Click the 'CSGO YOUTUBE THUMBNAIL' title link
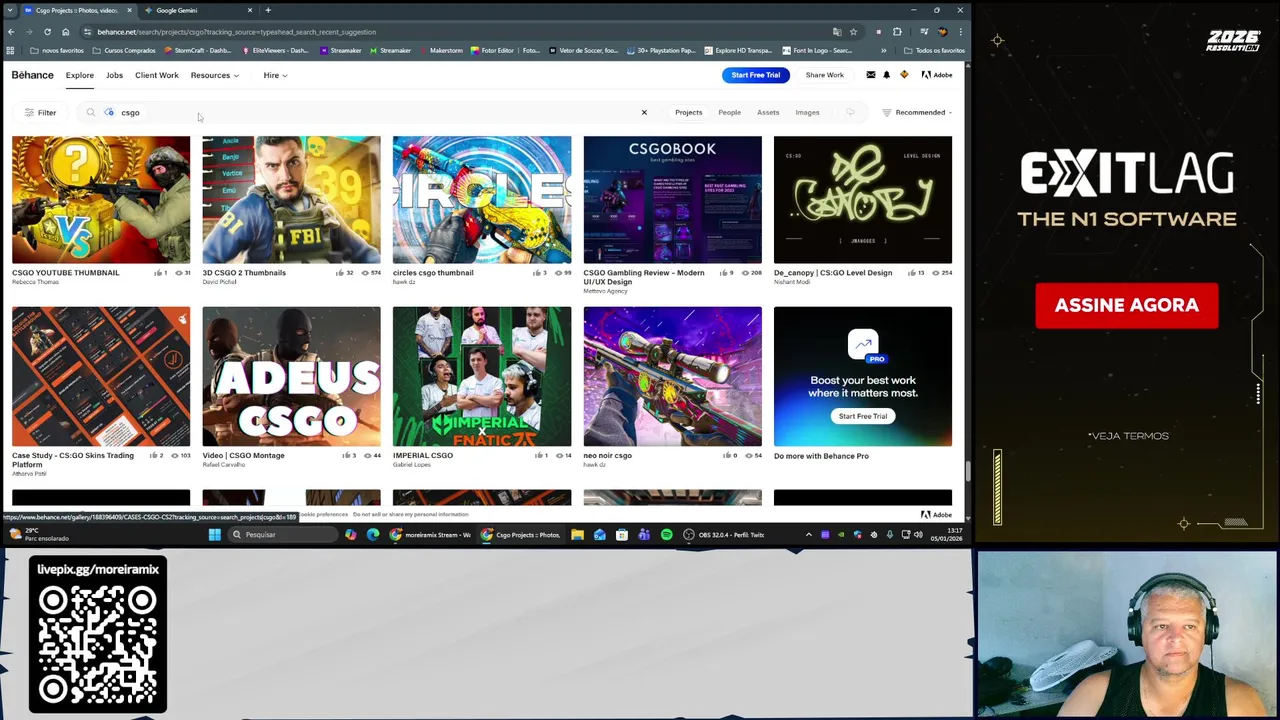Image resolution: width=1280 pixels, height=720 pixels. tap(65, 272)
